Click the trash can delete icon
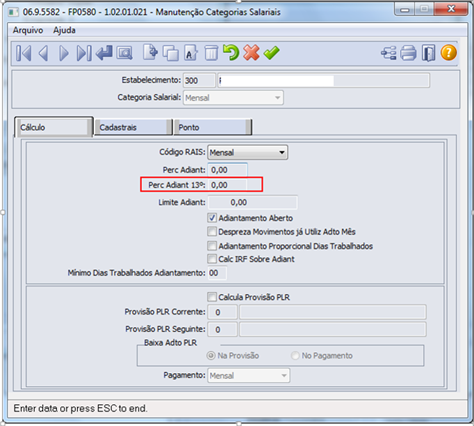Image resolution: width=474 pixels, height=426 pixels. coord(211,53)
